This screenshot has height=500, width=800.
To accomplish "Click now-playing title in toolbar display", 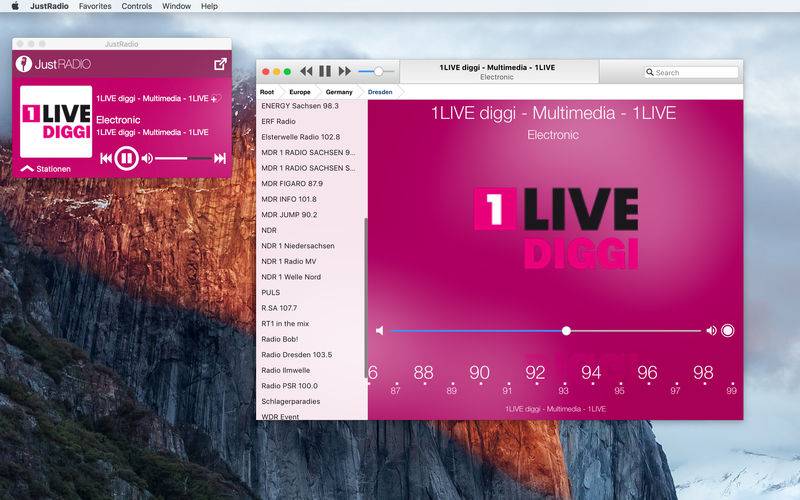I will [497, 67].
